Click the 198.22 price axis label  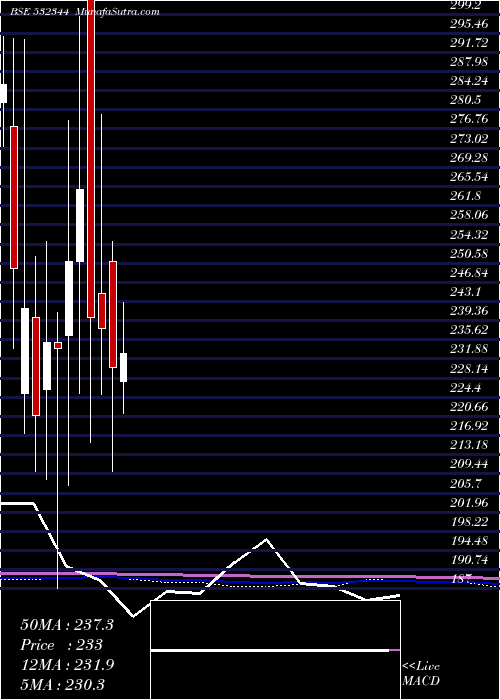[x=469, y=522]
